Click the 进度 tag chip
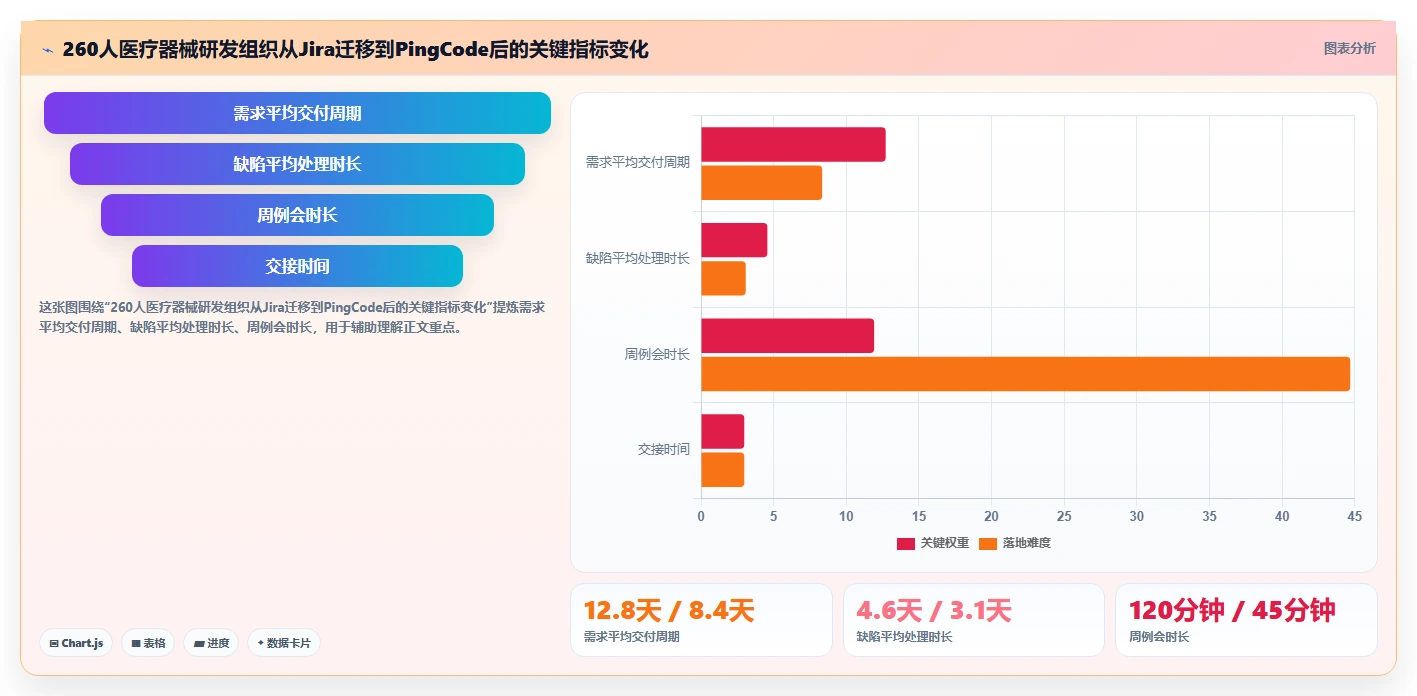 [211, 643]
